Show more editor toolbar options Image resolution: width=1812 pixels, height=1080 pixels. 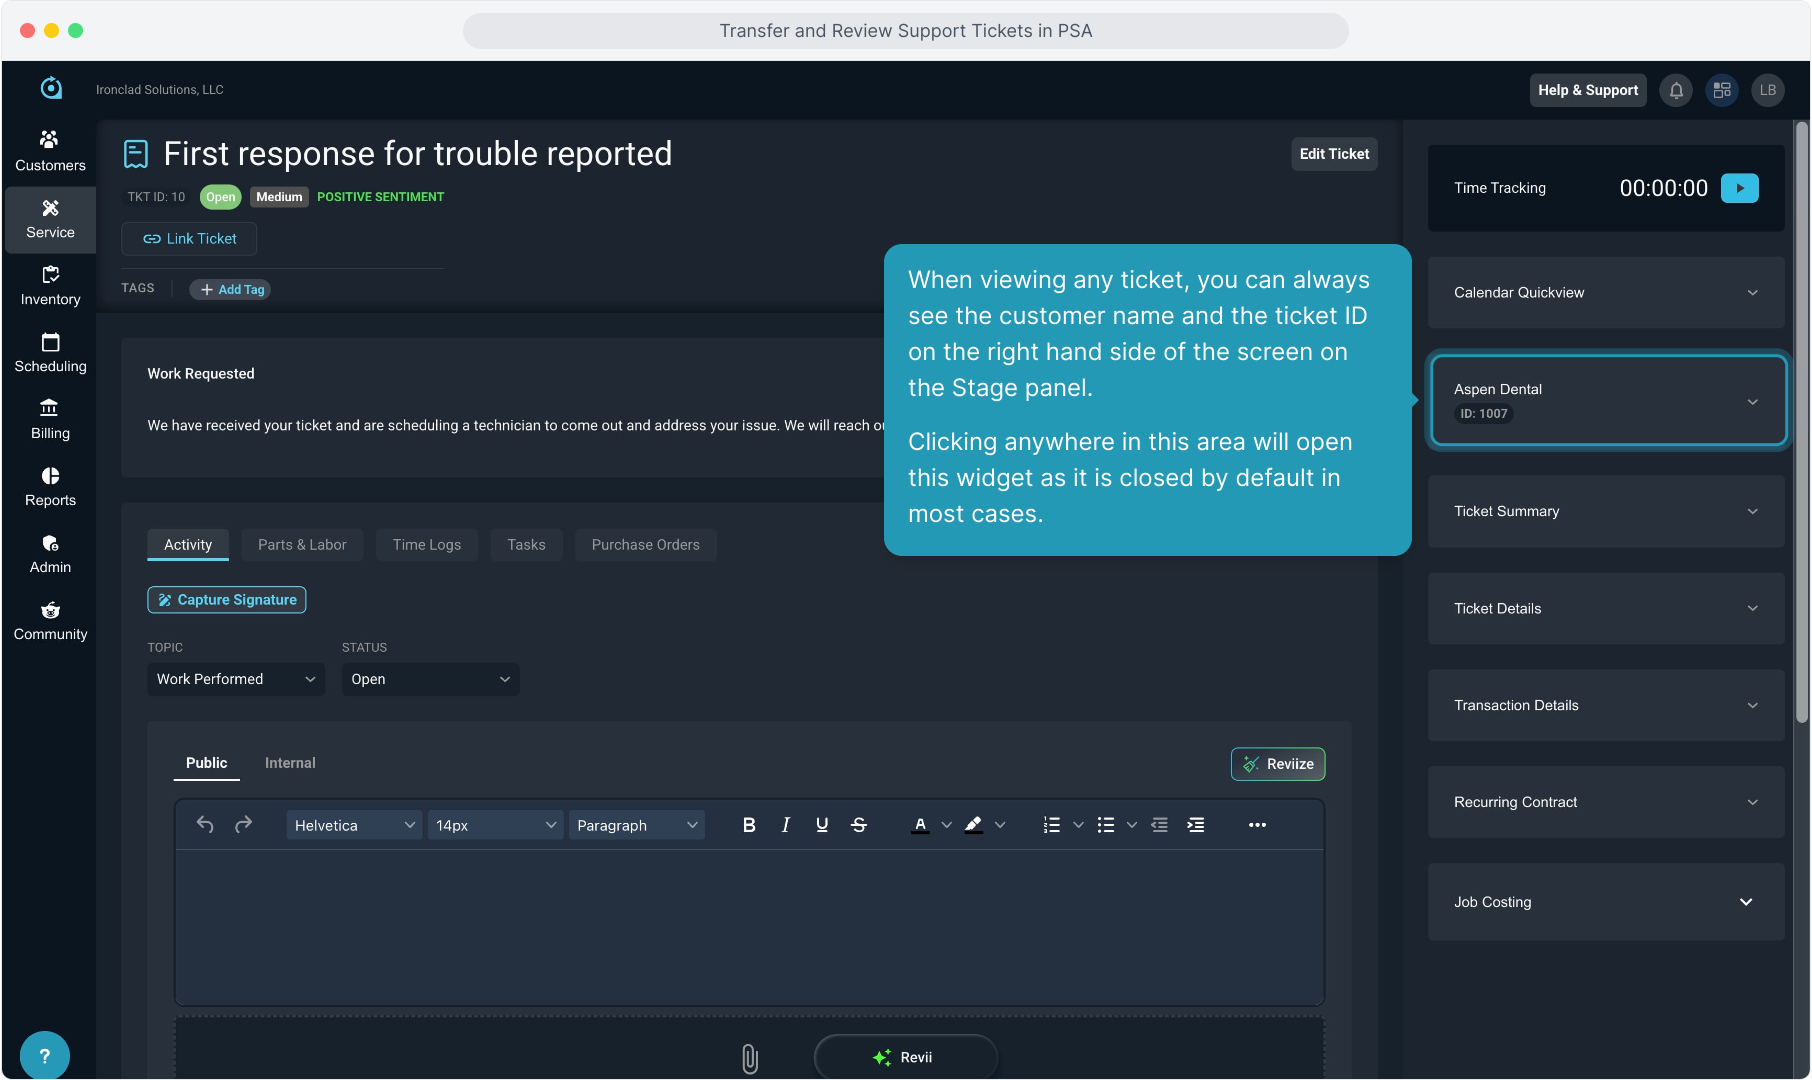click(1257, 825)
